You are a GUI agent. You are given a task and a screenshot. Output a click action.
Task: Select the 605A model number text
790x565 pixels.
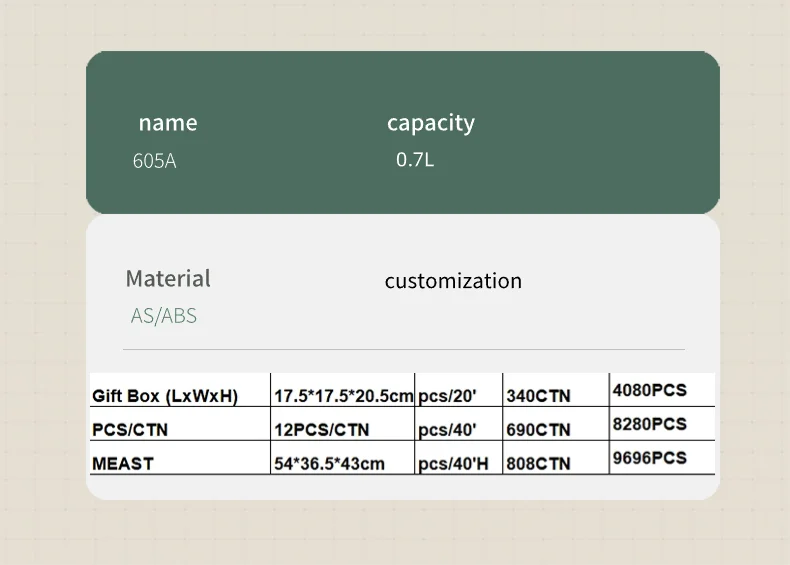(154, 160)
